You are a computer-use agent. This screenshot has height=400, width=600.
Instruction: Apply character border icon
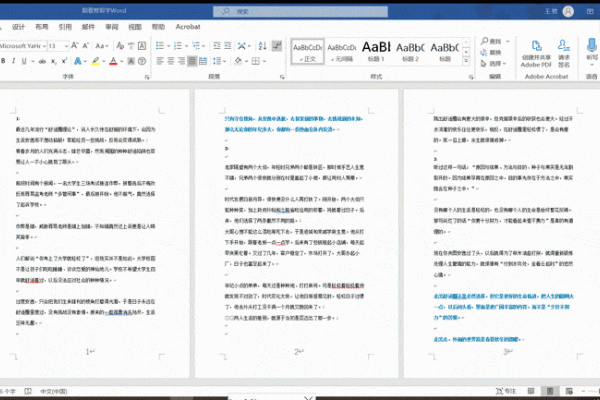[142, 46]
